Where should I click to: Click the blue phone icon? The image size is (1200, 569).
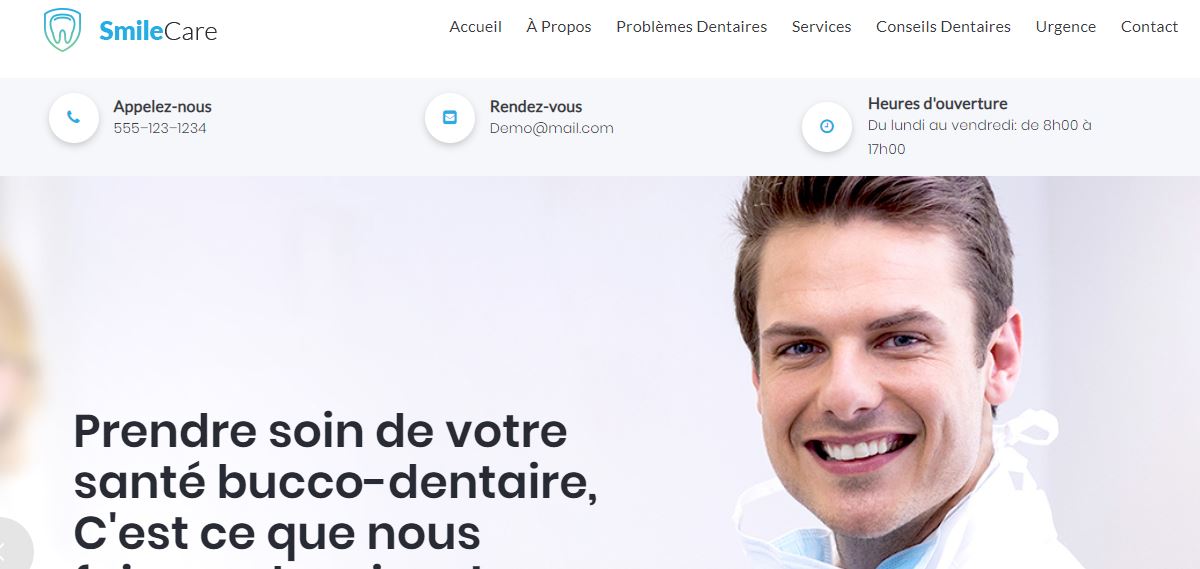click(x=73, y=117)
